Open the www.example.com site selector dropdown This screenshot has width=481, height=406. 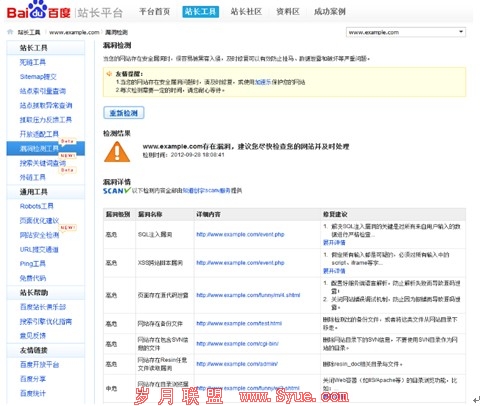tap(406, 32)
